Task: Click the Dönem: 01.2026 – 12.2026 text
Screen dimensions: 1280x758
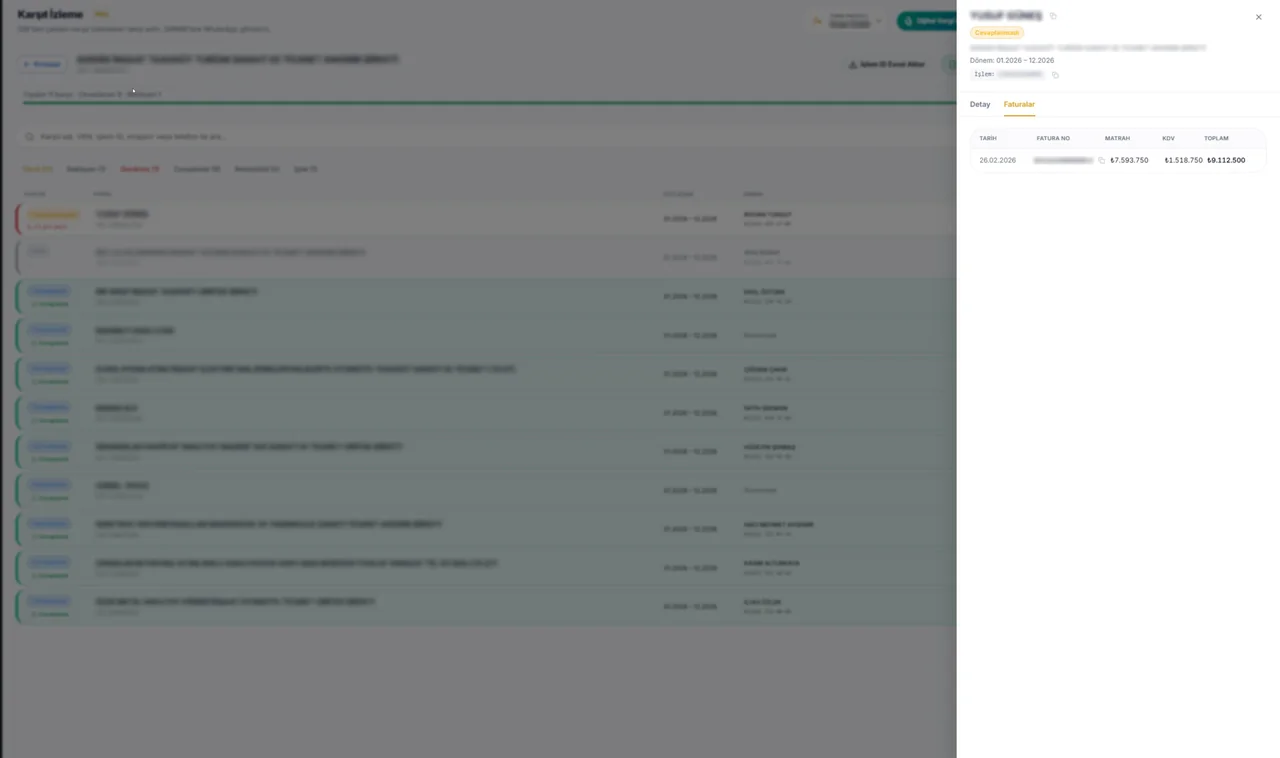Action: point(1012,60)
